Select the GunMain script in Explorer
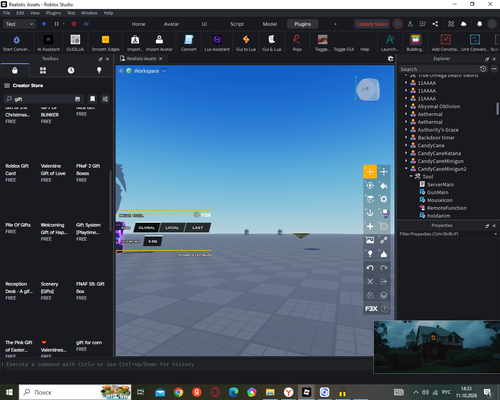The height and width of the screenshot is (400, 500). coord(437,192)
